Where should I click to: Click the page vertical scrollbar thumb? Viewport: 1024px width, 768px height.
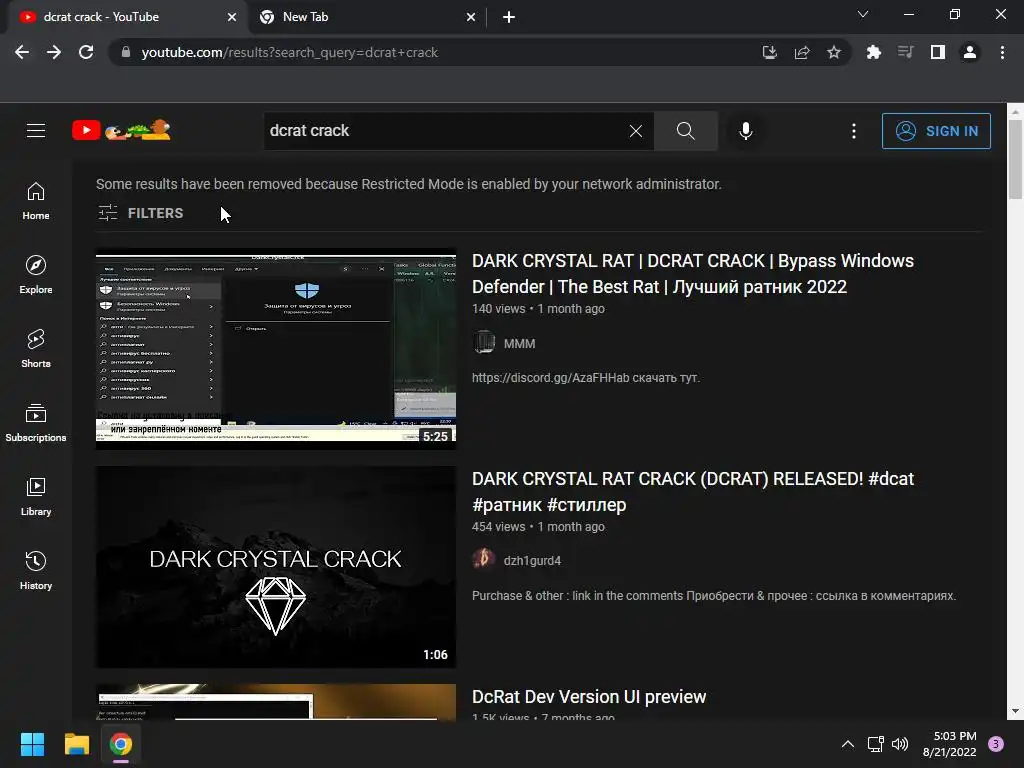pos(1015,159)
